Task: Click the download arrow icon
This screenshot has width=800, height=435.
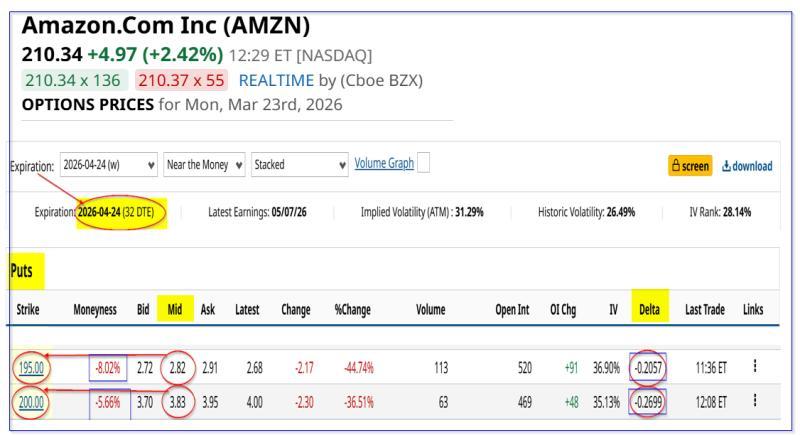Action: tap(727, 166)
